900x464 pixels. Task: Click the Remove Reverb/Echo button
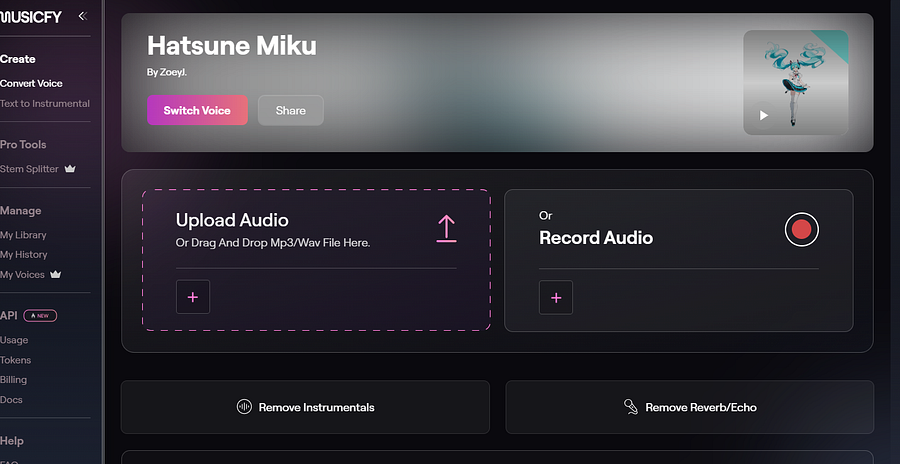(689, 407)
